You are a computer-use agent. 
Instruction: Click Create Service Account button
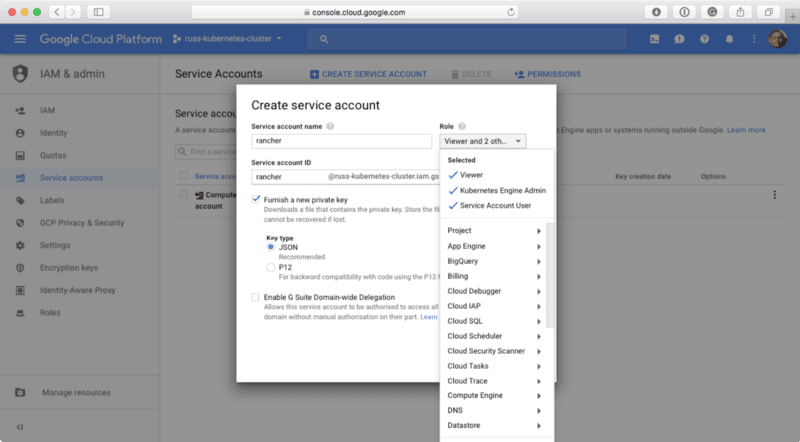pyautogui.click(x=368, y=74)
